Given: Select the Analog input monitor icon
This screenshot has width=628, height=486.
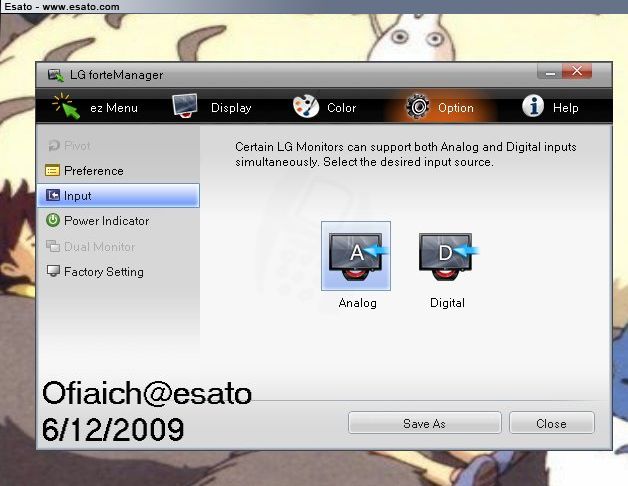Looking at the screenshot, I should (x=356, y=256).
